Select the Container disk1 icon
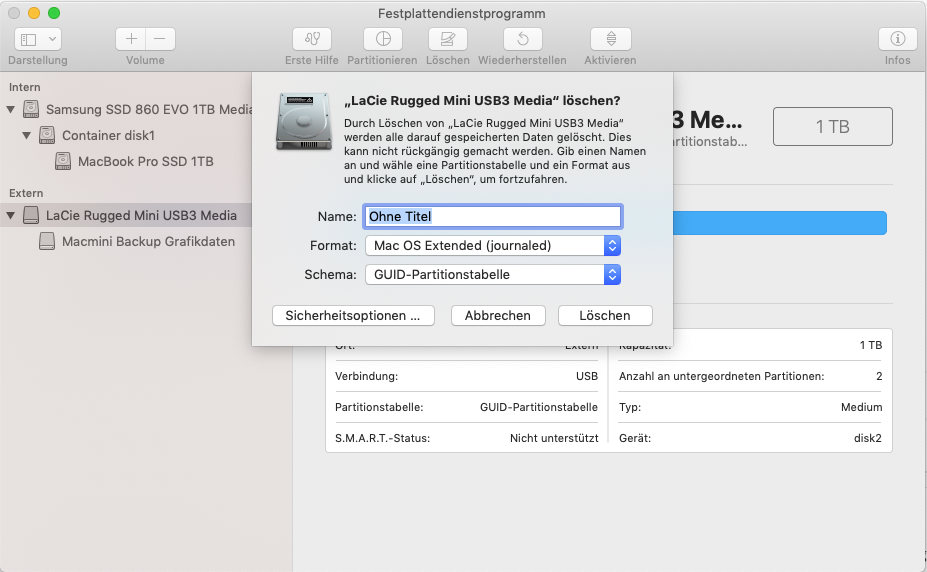 (x=47, y=135)
